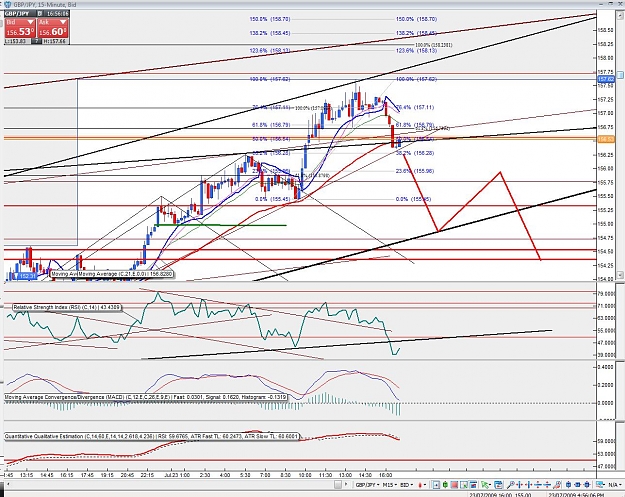
Task: Click the chart-with-pencil edit icon
Action: click(x=464, y=485)
